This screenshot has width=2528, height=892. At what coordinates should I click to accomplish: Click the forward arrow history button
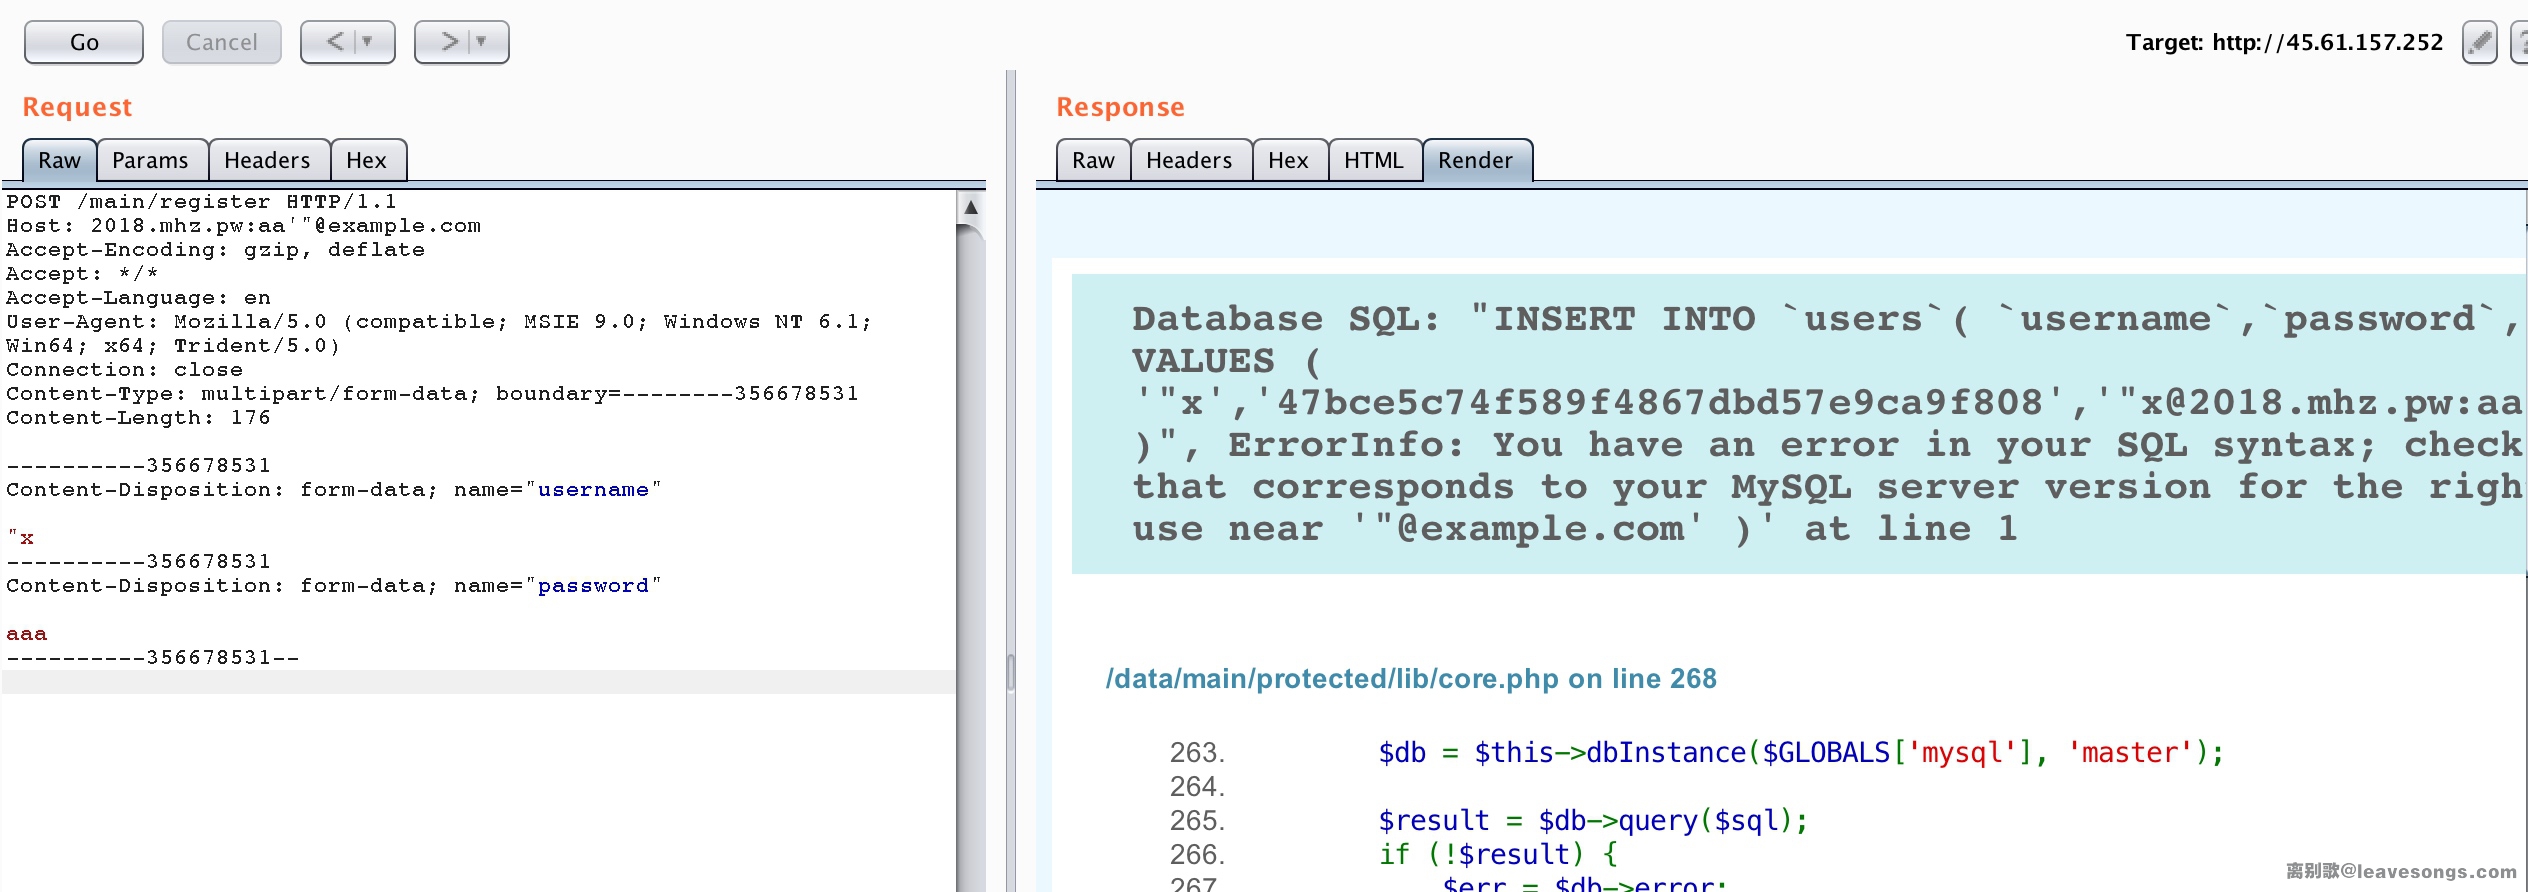[x=449, y=42]
